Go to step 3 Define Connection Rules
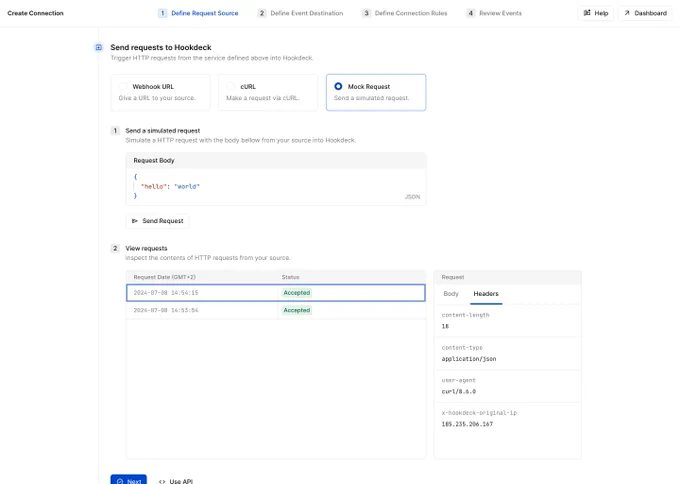This screenshot has height=484, width=680. click(405, 13)
